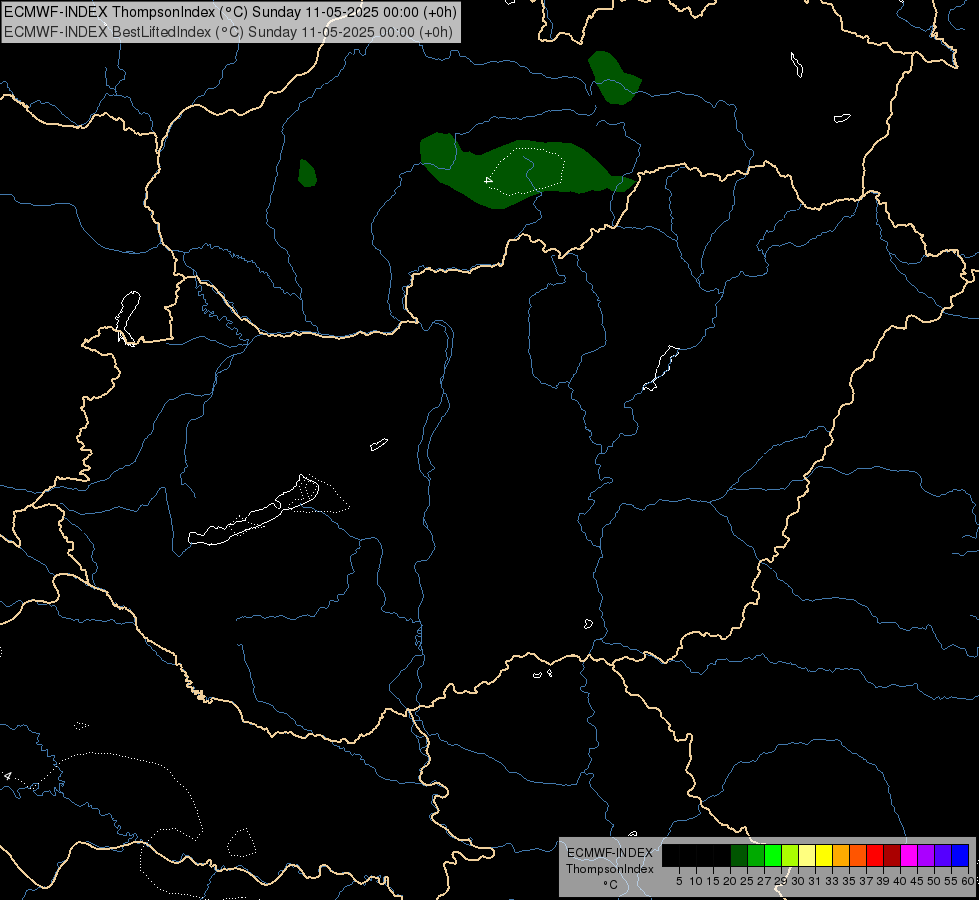This screenshot has width=979, height=900.
Task: Click the small green patch at top center-right
Action: 614,78
